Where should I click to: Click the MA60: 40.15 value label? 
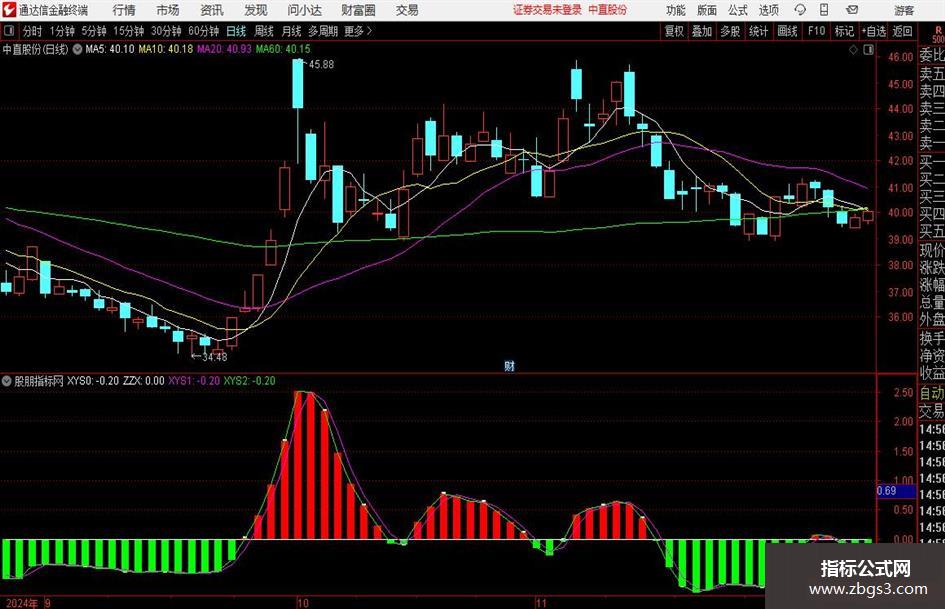(x=283, y=49)
